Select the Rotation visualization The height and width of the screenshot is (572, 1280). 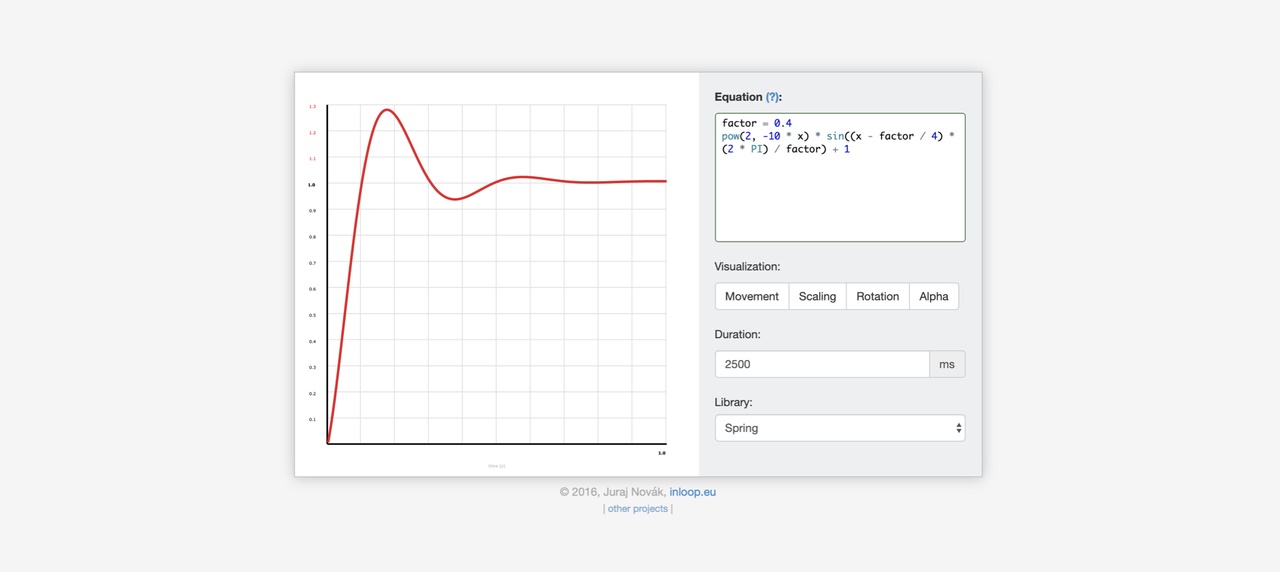click(x=877, y=296)
